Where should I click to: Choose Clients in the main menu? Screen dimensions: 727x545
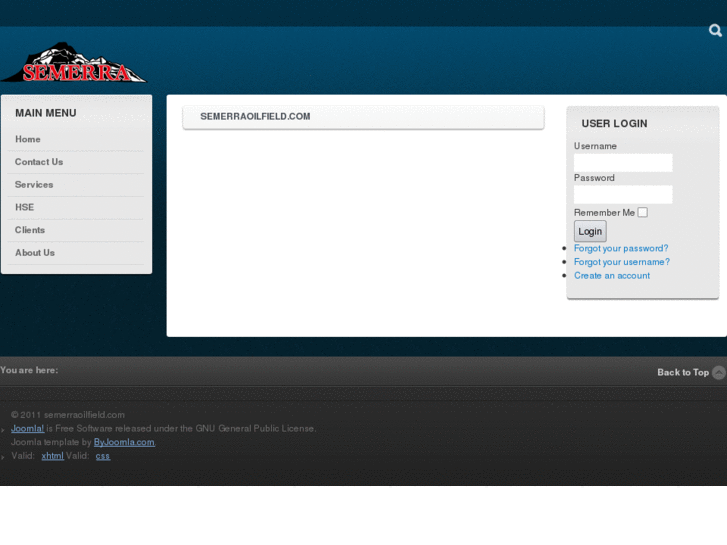tap(30, 230)
